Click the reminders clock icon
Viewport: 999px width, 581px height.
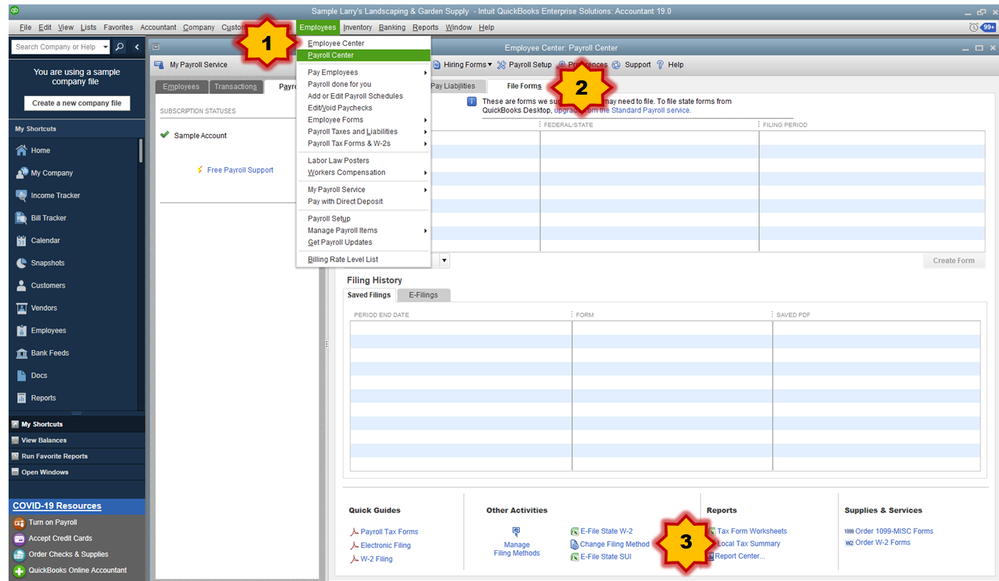pos(973,27)
